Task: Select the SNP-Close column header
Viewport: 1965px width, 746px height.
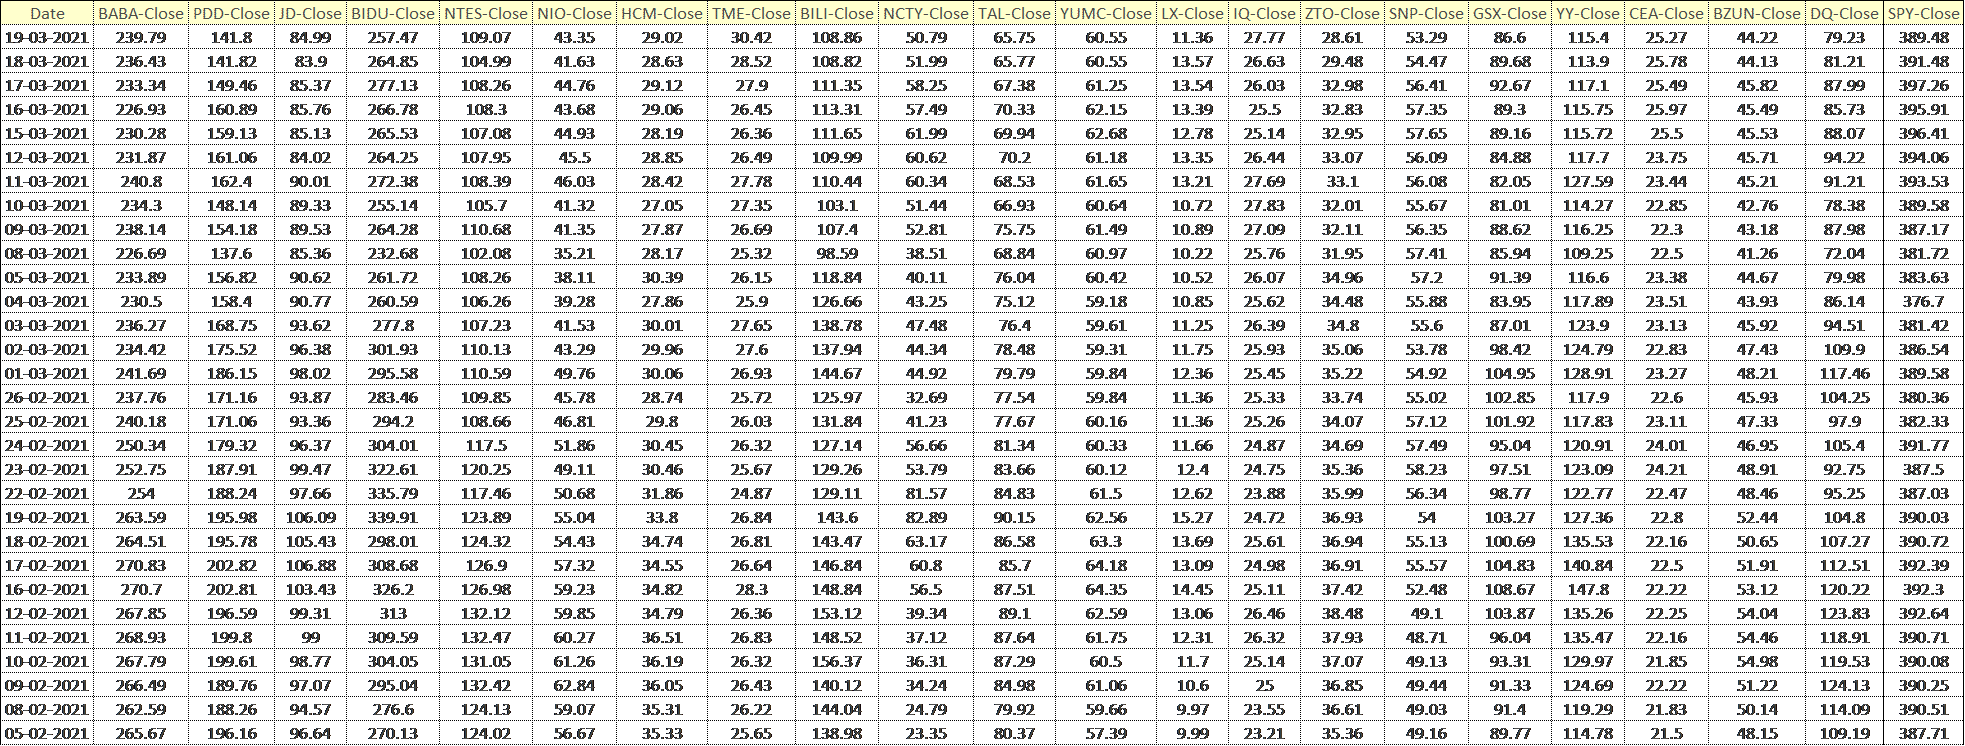Action: (1426, 13)
